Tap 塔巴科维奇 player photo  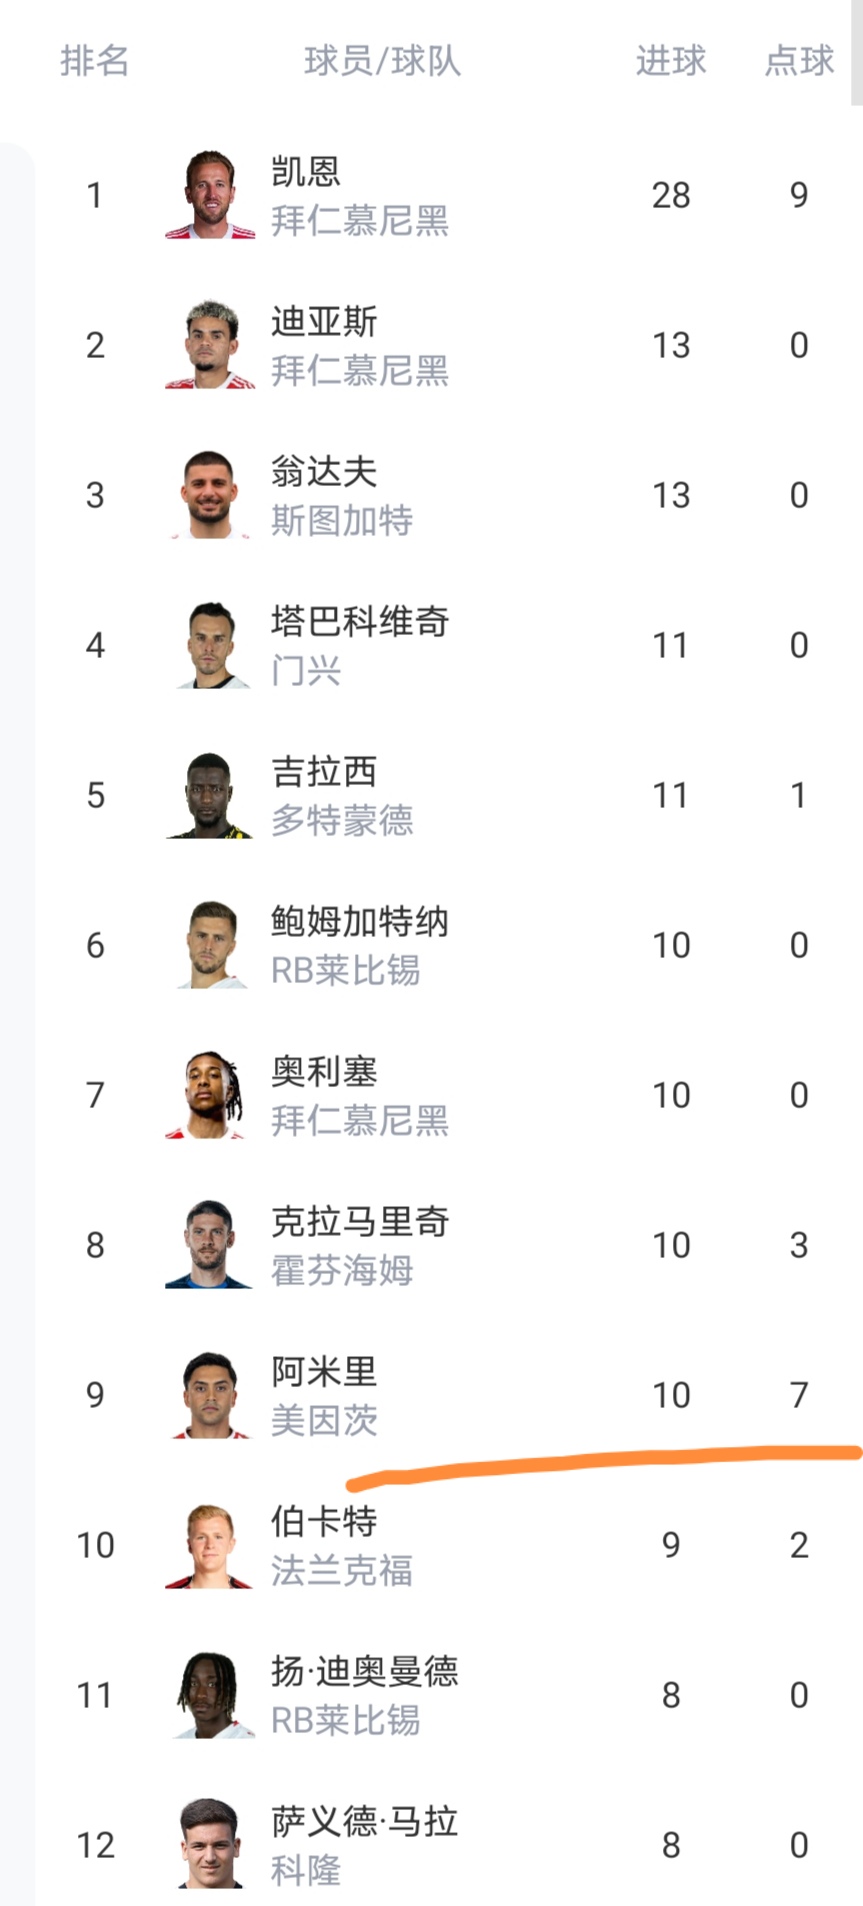coord(210,645)
